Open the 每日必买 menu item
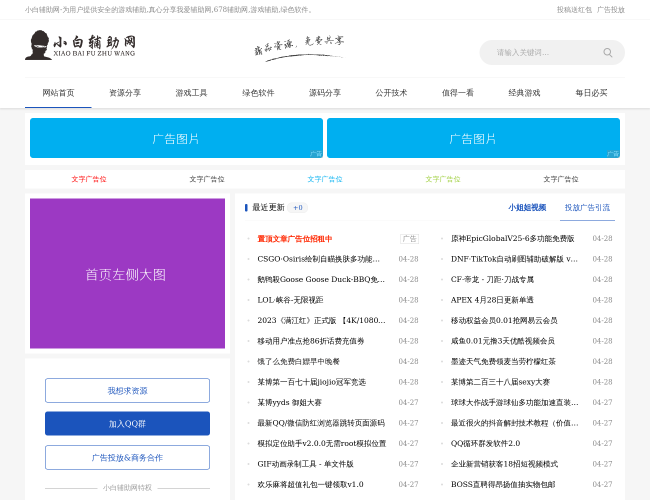 point(592,93)
